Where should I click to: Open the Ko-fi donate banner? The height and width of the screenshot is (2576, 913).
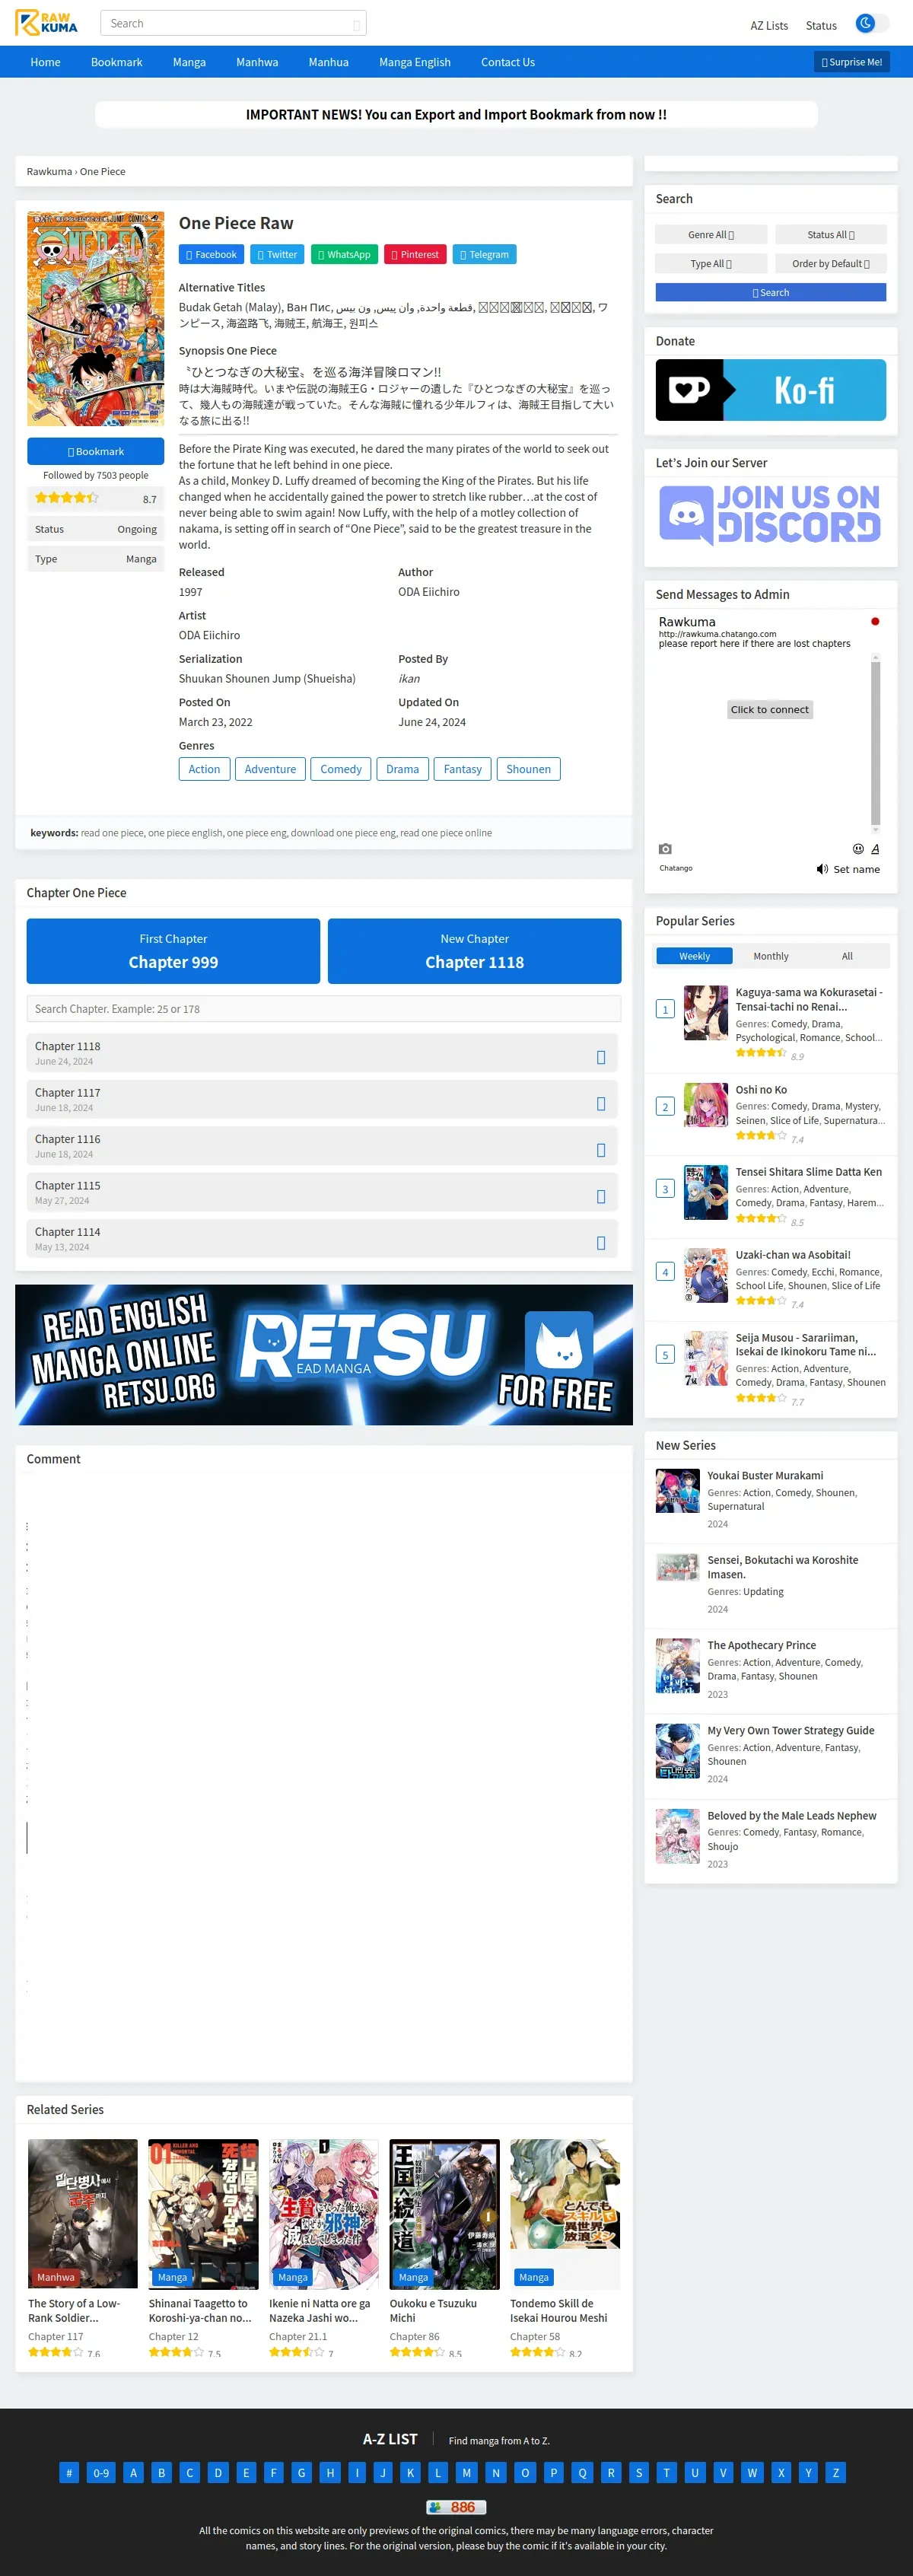pos(770,390)
